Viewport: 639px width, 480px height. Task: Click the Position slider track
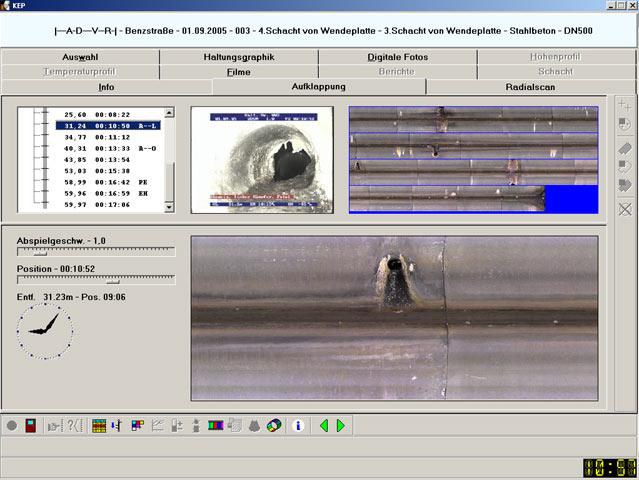pos(95,281)
